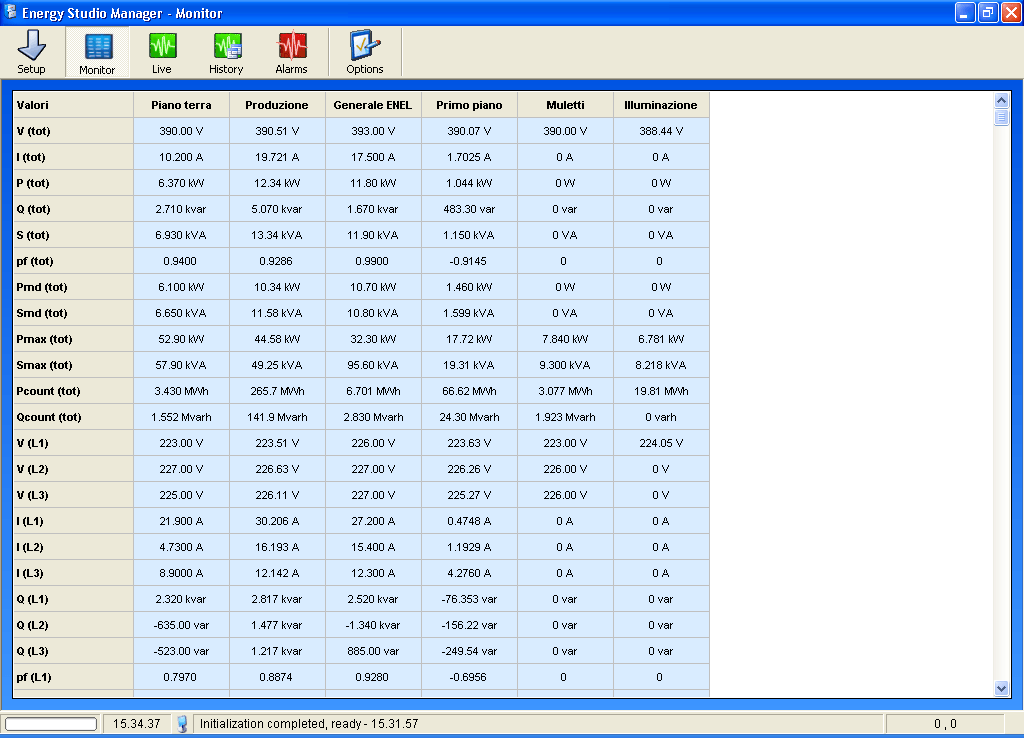The width and height of the screenshot is (1024, 738).
Task: Open the Live waveform view
Action: pyautogui.click(x=162, y=52)
